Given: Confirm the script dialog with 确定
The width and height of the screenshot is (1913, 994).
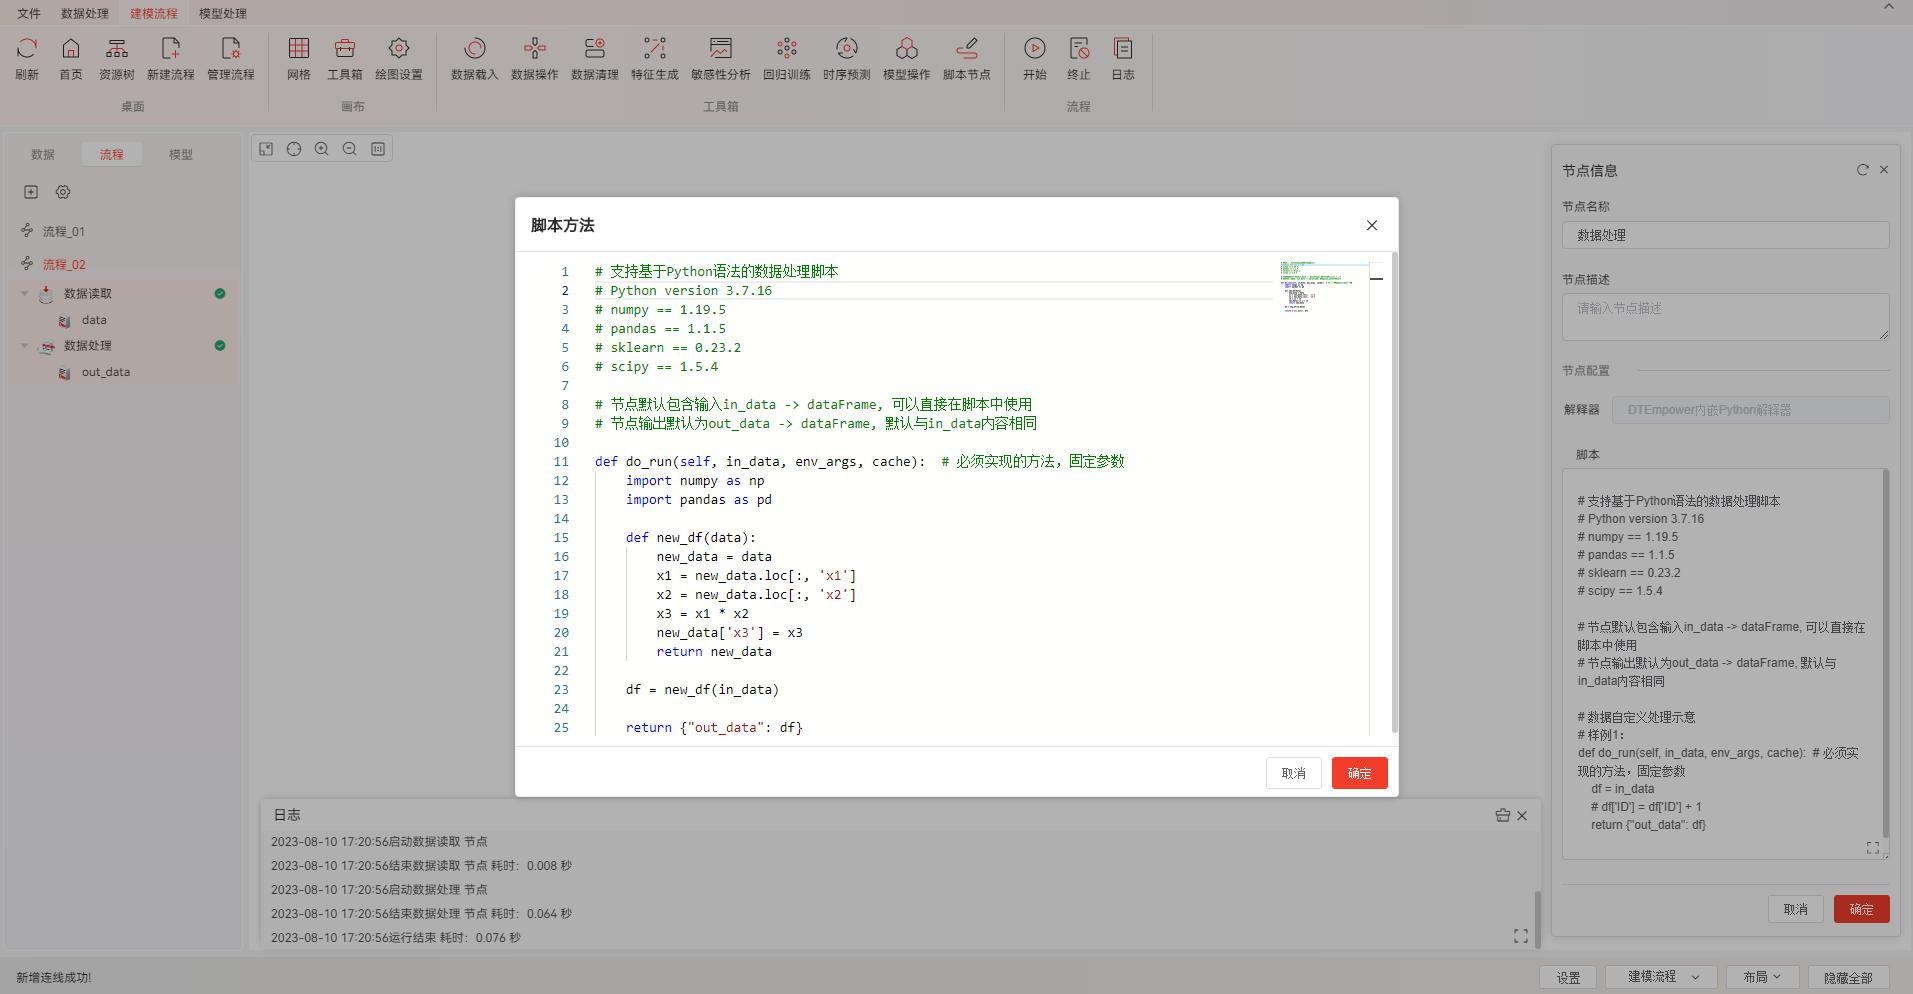Looking at the screenshot, I should (1359, 773).
